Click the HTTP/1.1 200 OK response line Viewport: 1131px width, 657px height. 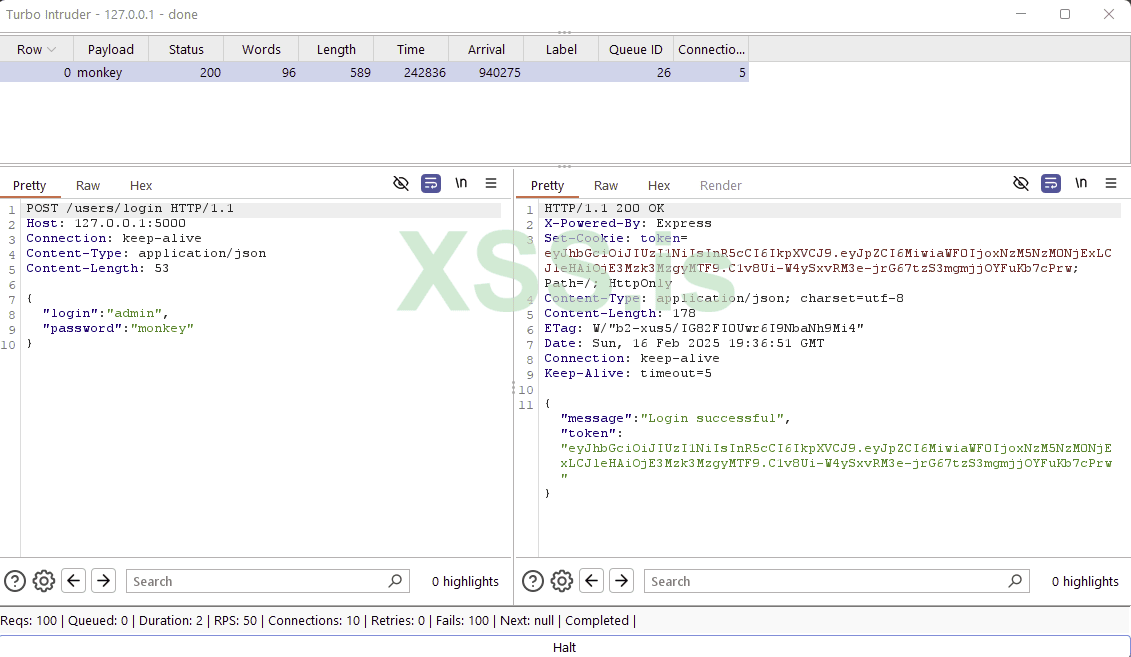(604, 208)
